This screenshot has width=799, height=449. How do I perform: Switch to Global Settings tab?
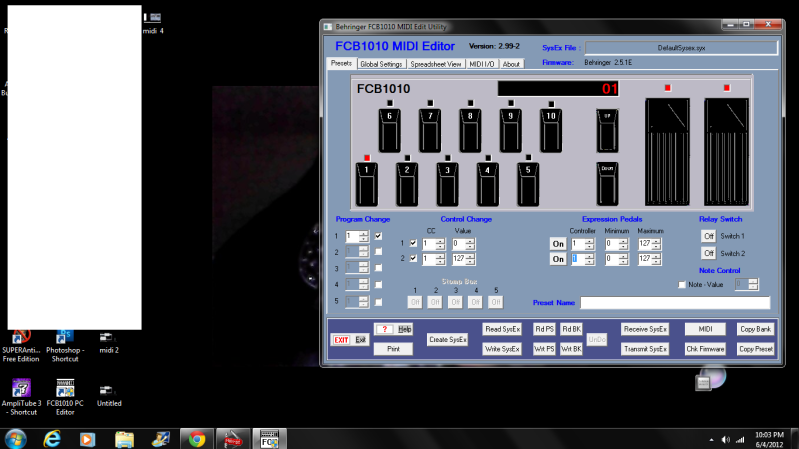point(381,64)
